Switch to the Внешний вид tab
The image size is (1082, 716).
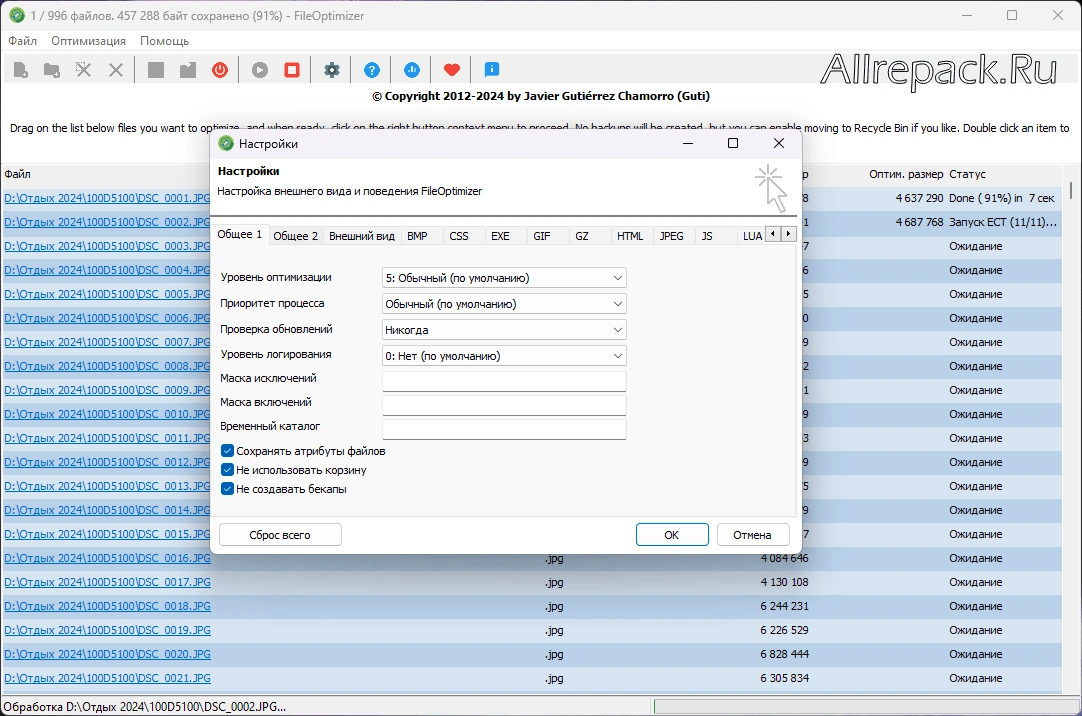[x=362, y=236]
